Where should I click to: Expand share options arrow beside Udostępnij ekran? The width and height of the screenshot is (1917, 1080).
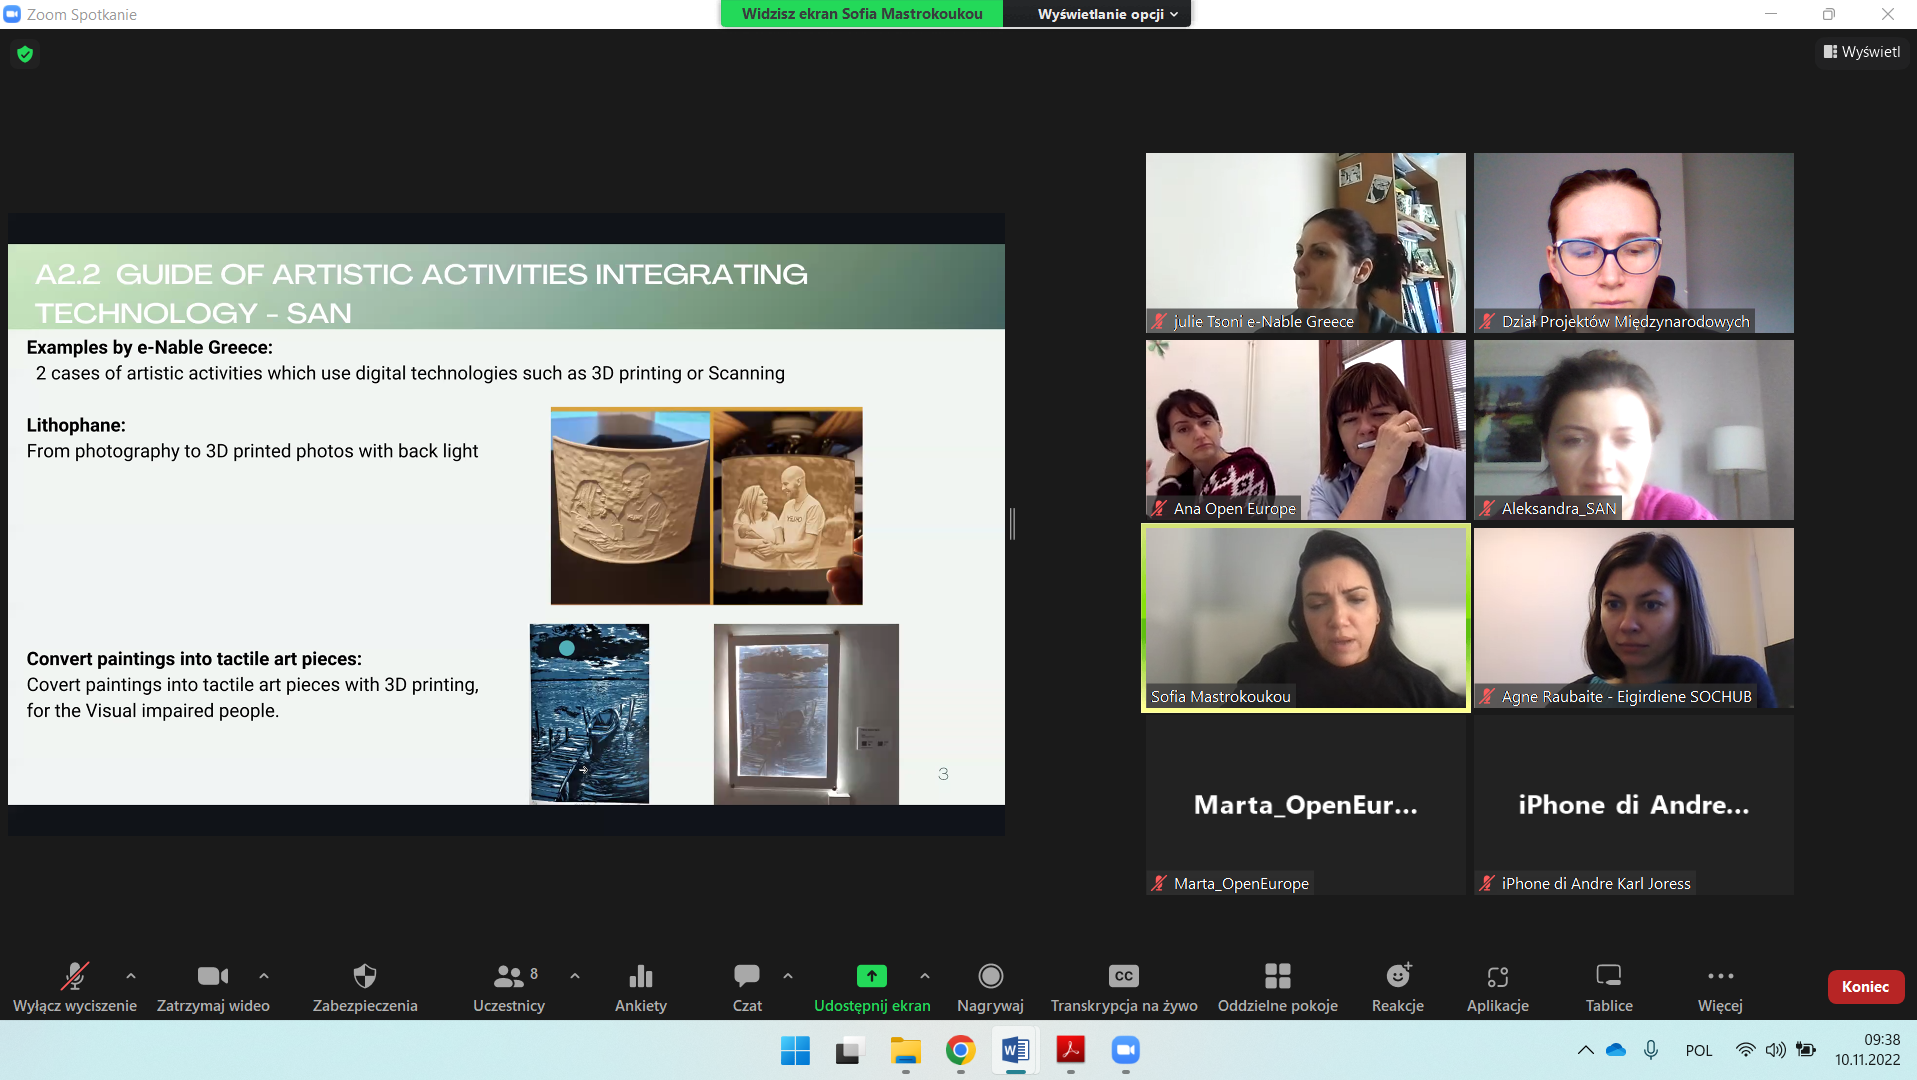coord(925,976)
